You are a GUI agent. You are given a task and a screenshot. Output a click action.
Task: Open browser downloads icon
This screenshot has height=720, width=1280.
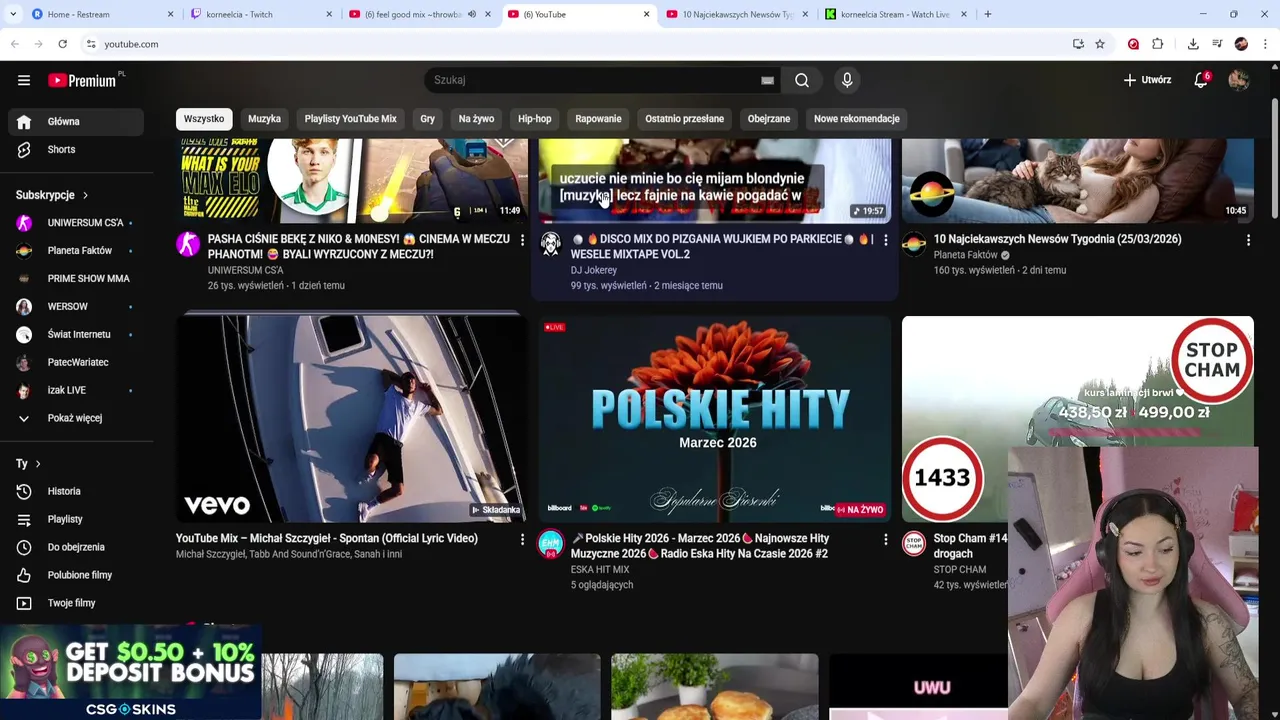click(x=1193, y=44)
